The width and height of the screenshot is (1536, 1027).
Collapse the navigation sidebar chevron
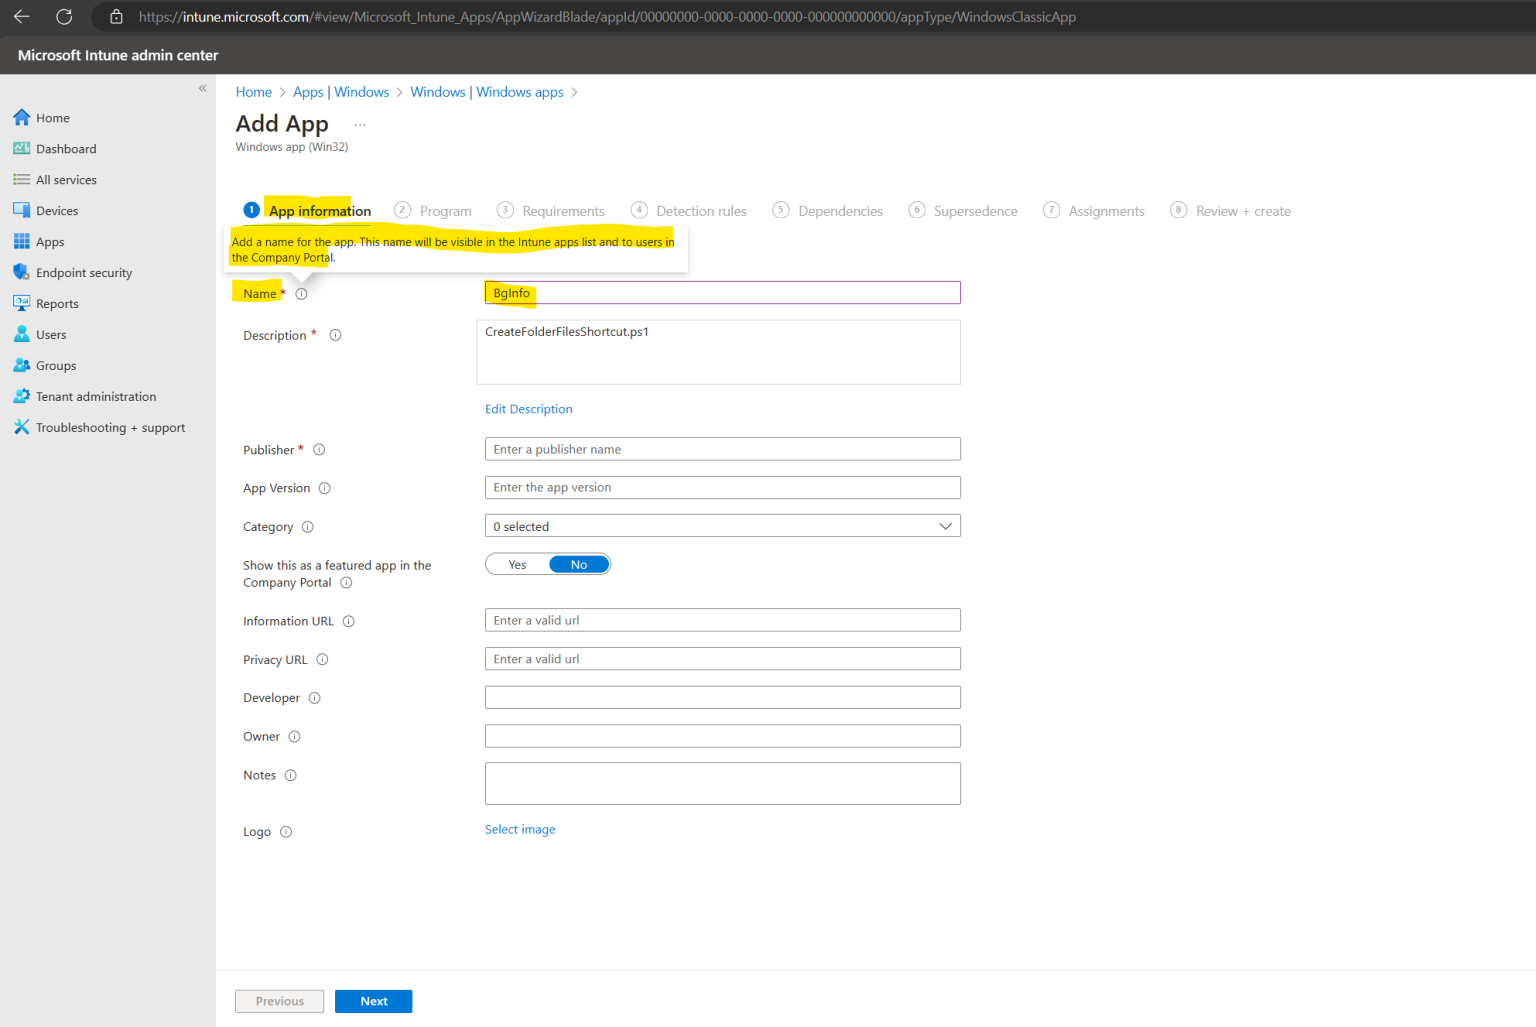point(202,88)
